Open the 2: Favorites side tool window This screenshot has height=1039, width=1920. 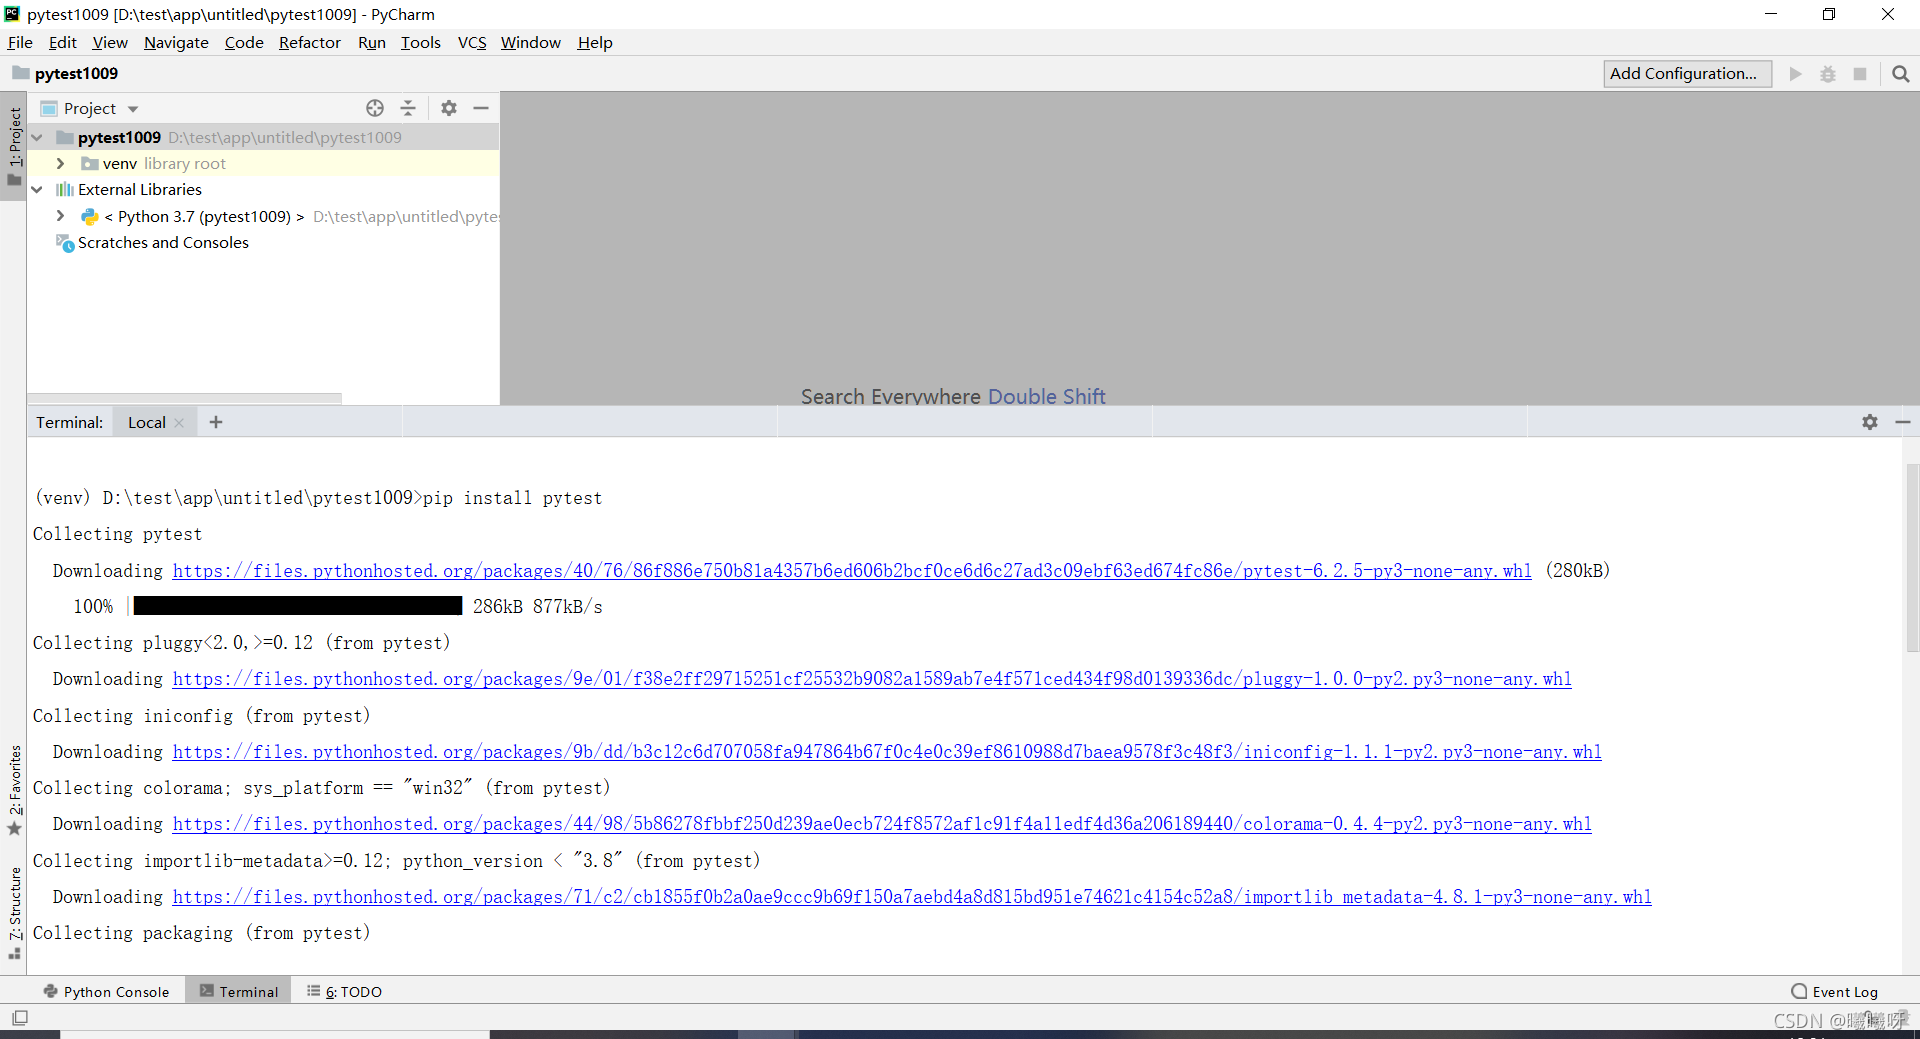14,790
